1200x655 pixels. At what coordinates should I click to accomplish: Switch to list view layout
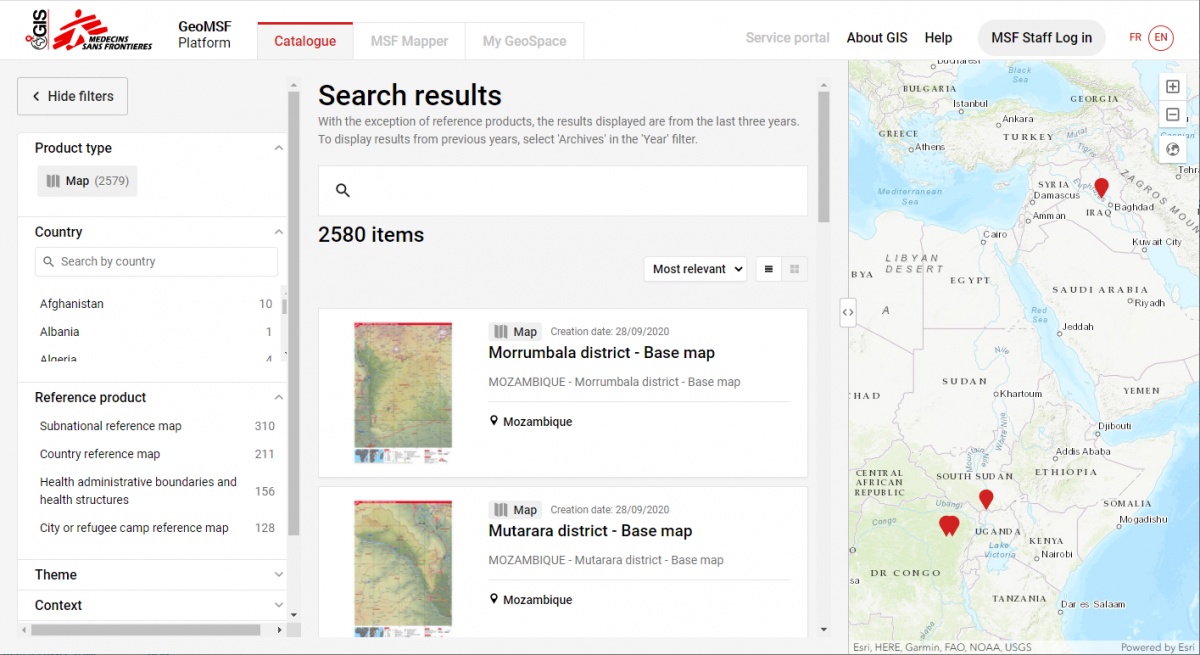click(768, 269)
